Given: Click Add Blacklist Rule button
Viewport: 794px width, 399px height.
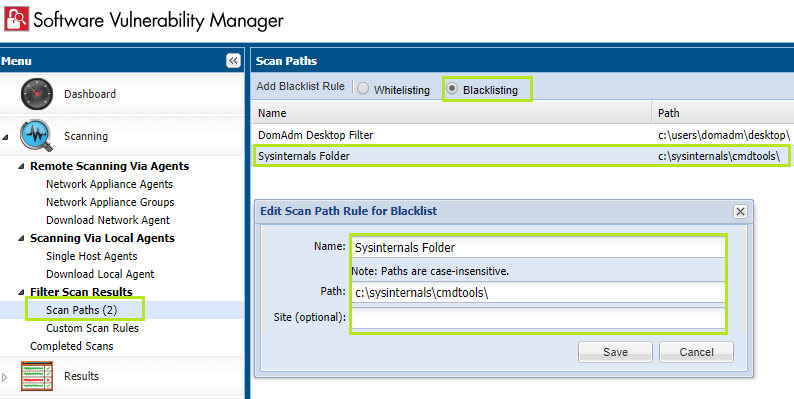Looking at the screenshot, I should (x=300, y=86).
